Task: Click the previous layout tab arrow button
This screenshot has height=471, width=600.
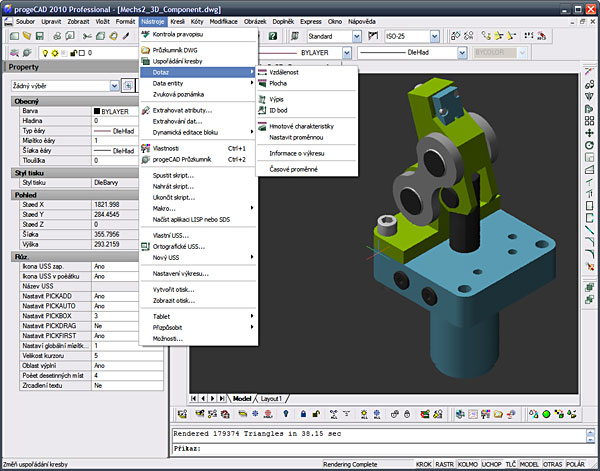Action: pos(203,399)
